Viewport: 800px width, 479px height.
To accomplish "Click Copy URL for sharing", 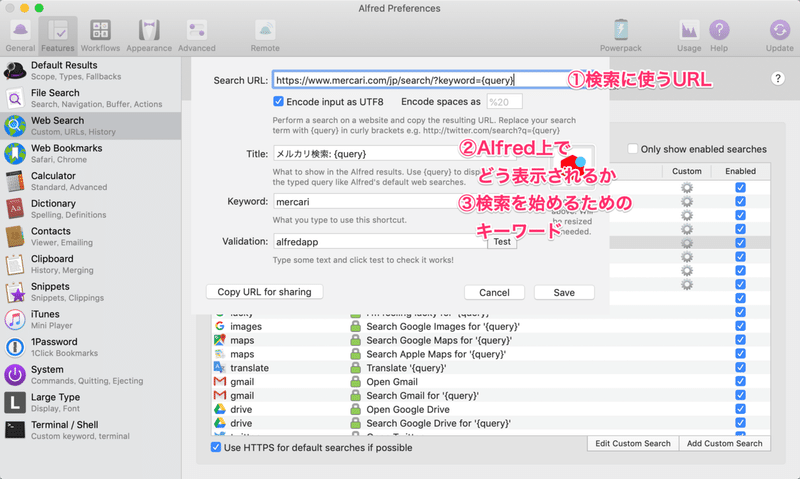I will tap(264, 292).
